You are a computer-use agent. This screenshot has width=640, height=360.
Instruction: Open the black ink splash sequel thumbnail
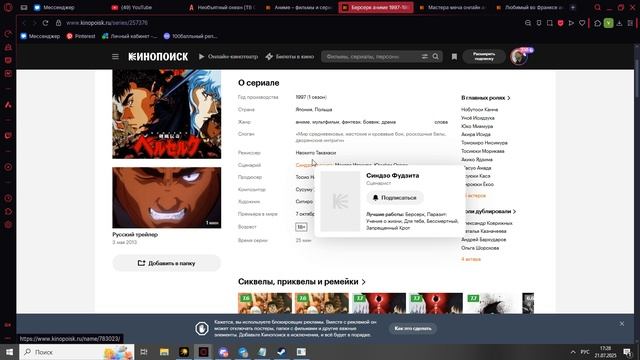coord(493,303)
